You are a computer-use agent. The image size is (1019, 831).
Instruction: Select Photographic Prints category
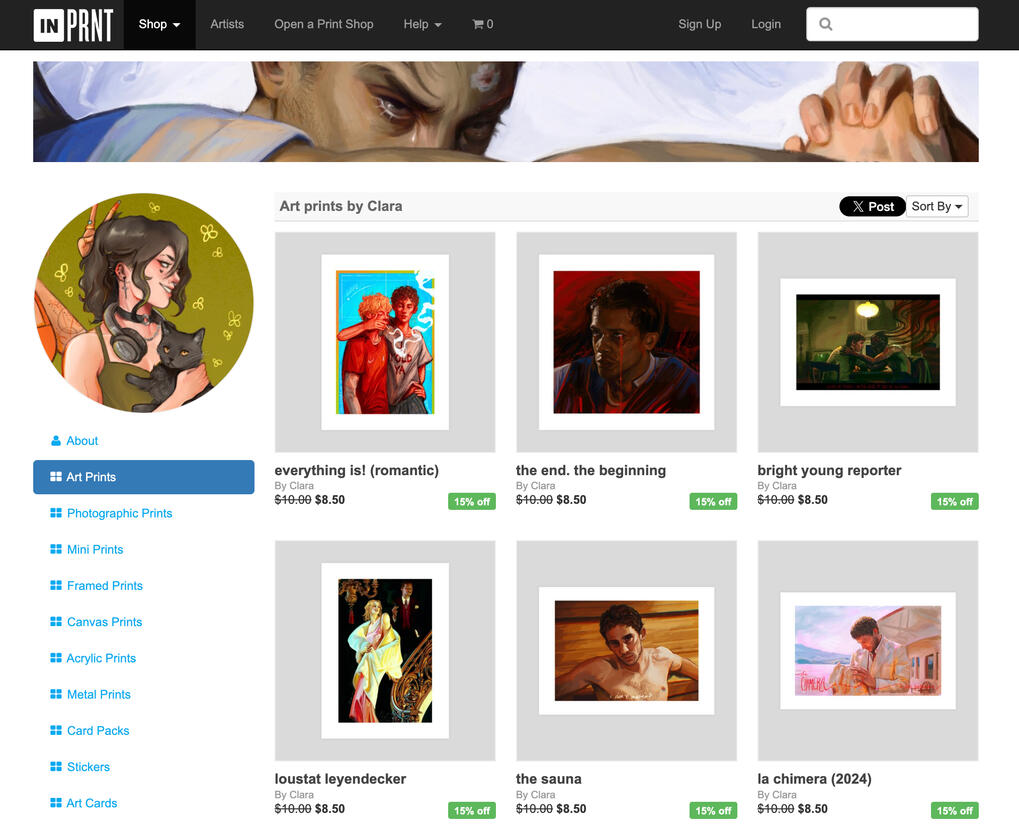[x=144, y=513]
